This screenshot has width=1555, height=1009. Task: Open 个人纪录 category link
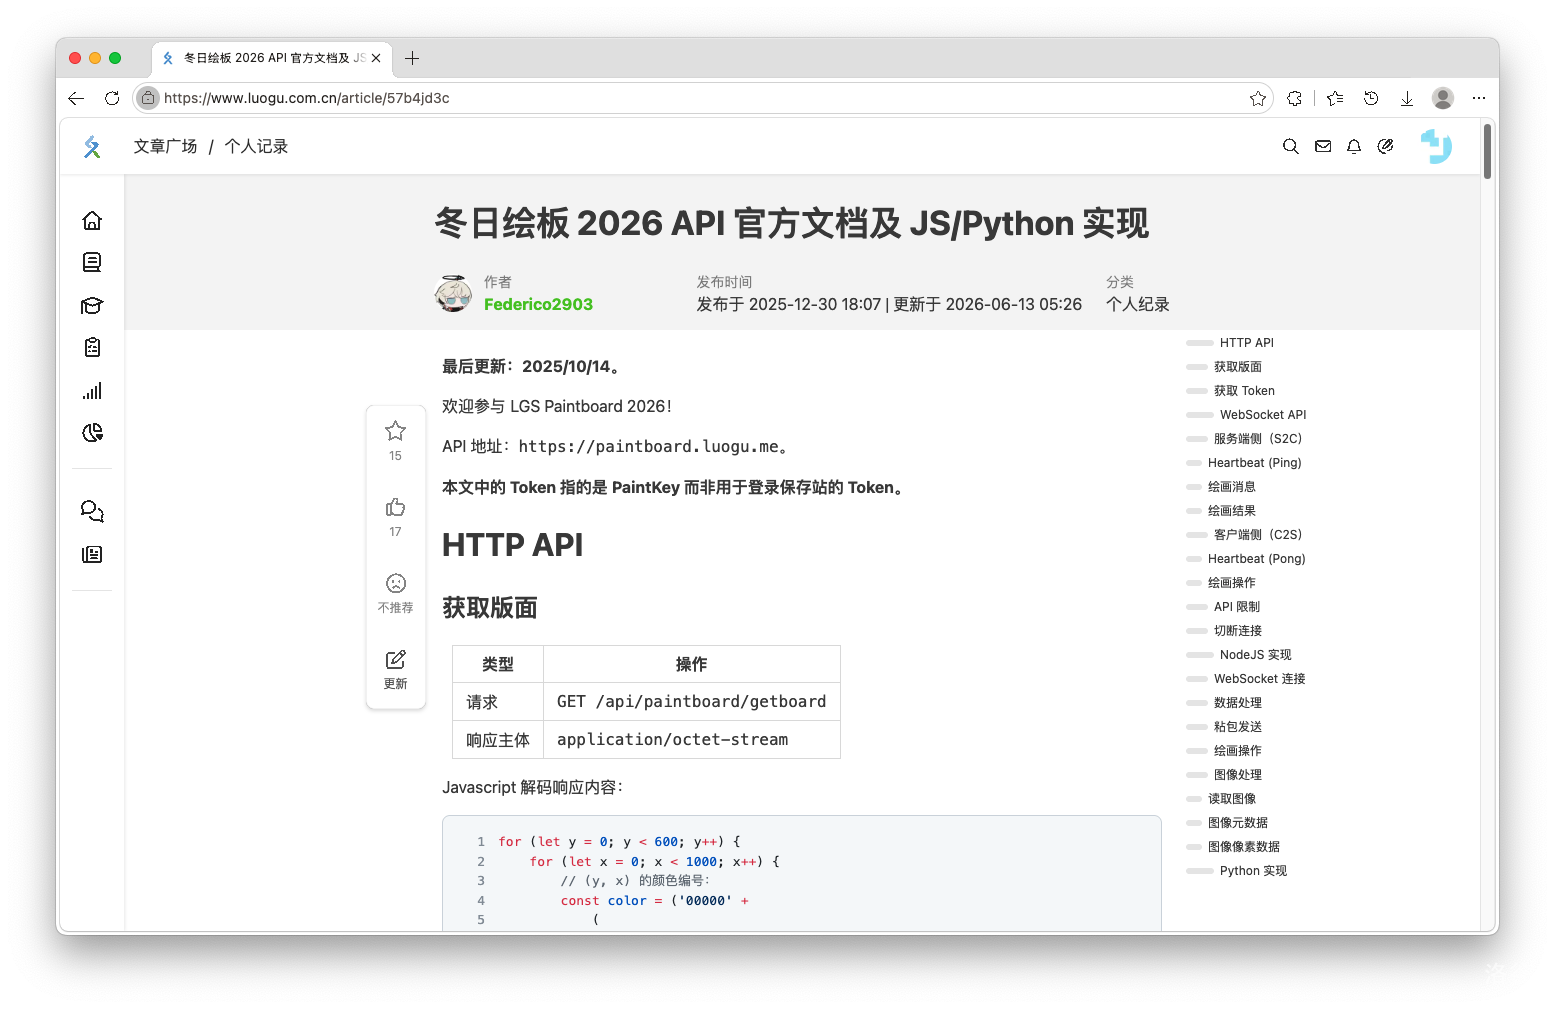1138,304
